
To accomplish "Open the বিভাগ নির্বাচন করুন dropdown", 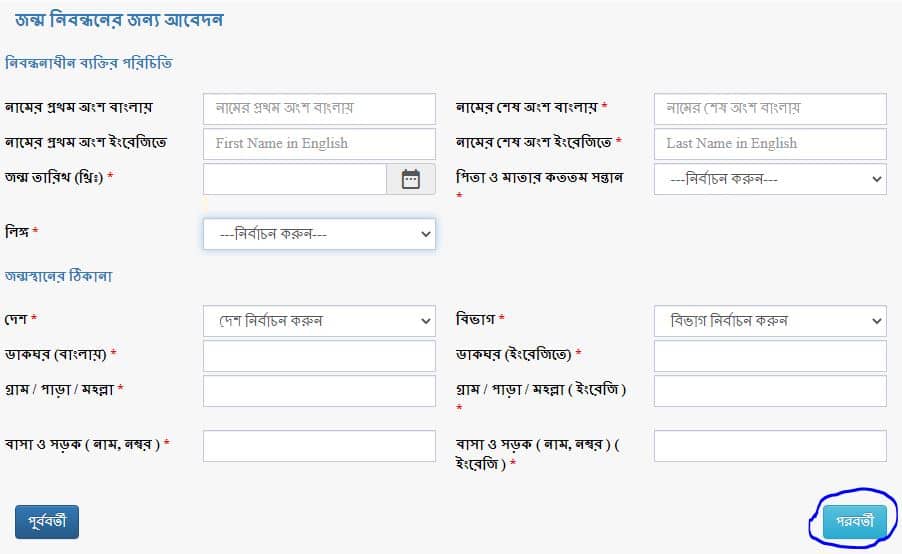I will tap(770, 321).
